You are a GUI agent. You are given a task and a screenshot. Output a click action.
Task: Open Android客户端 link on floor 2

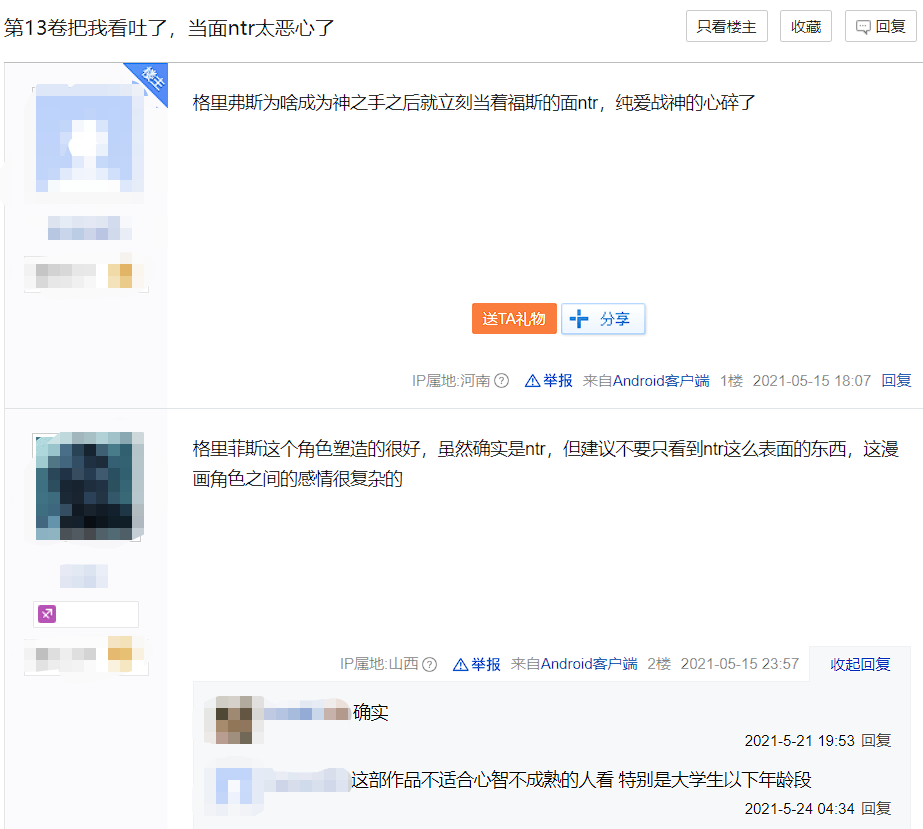(x=589, y=664)
